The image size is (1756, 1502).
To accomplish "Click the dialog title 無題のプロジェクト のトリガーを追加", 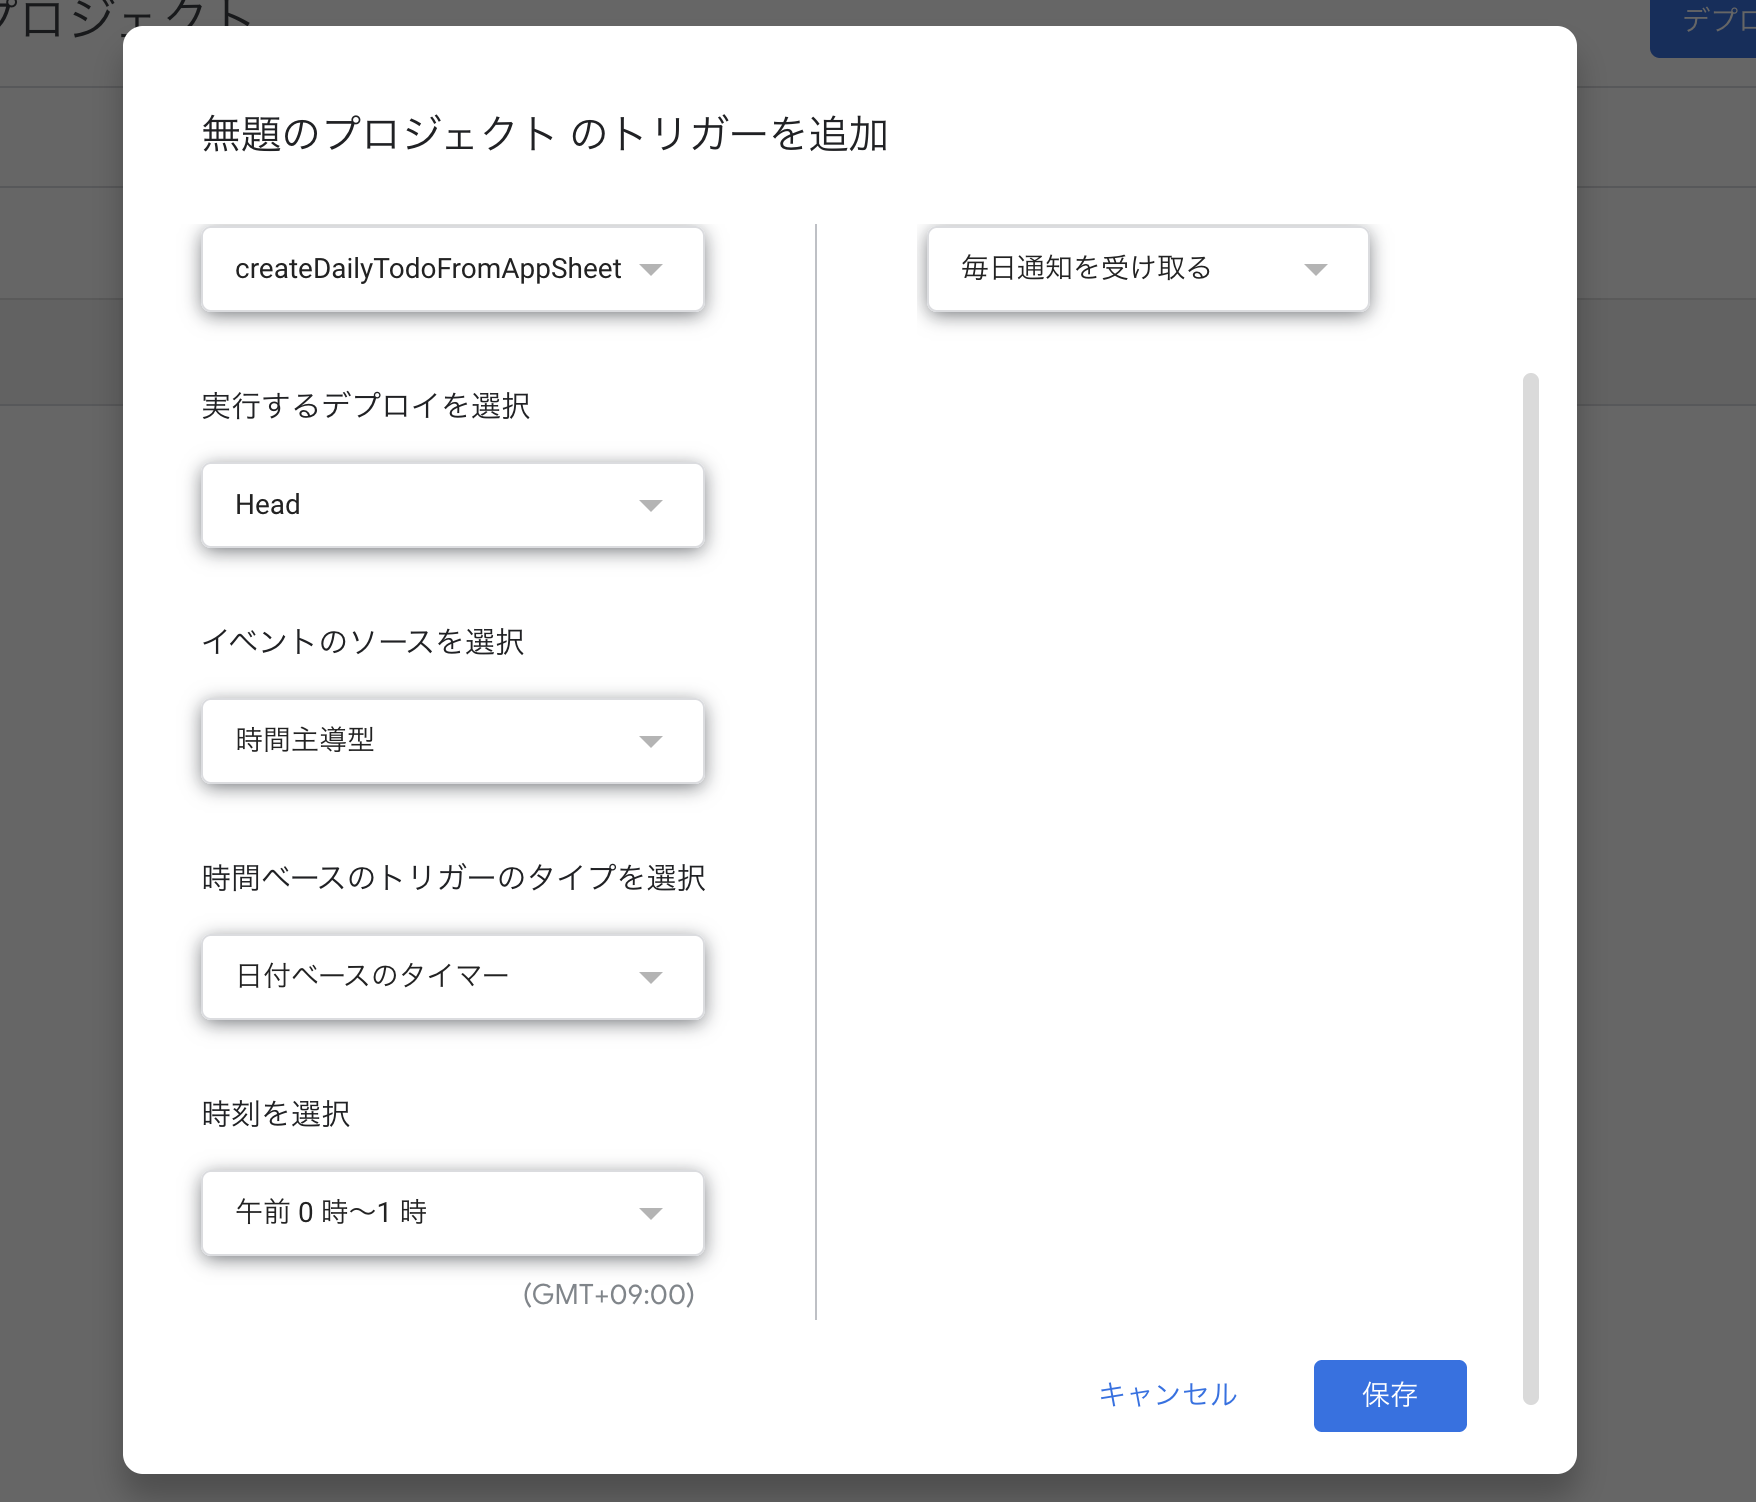I will (x=545, y=134).
